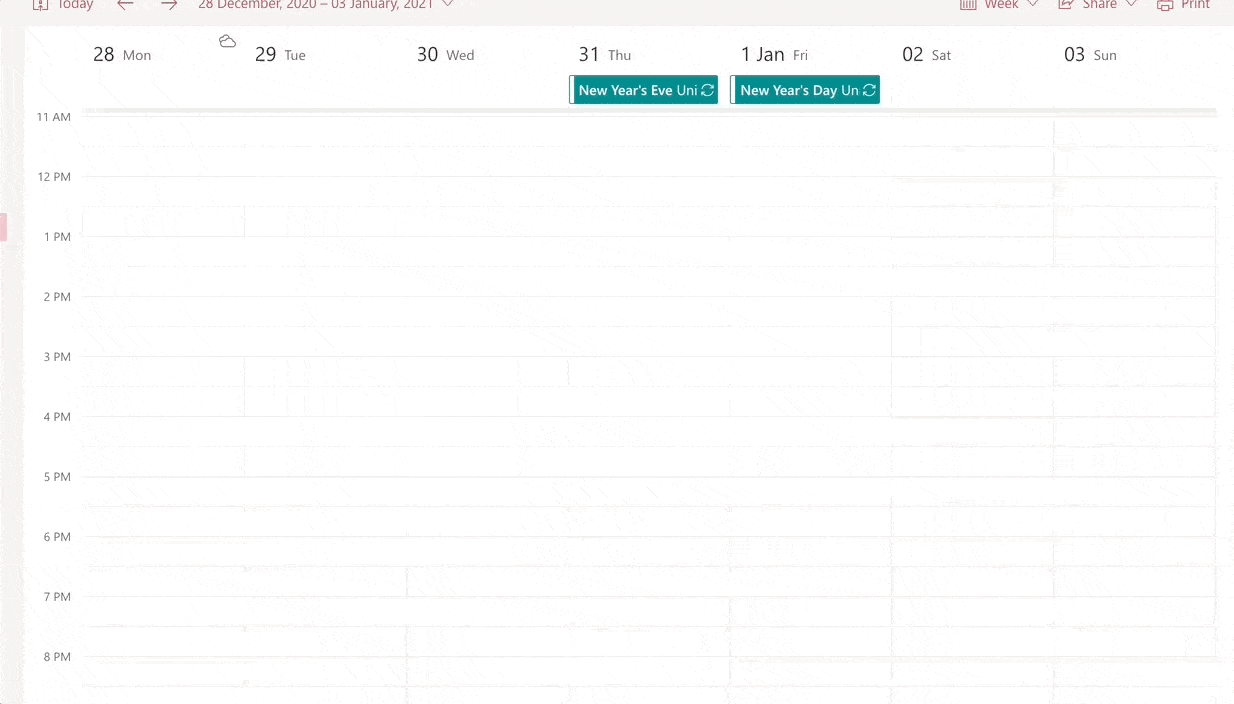The height and width of the screenshot is (704, 1234).
Task: Click the collapsed left panel handle
Action: [x=3, y=227]
